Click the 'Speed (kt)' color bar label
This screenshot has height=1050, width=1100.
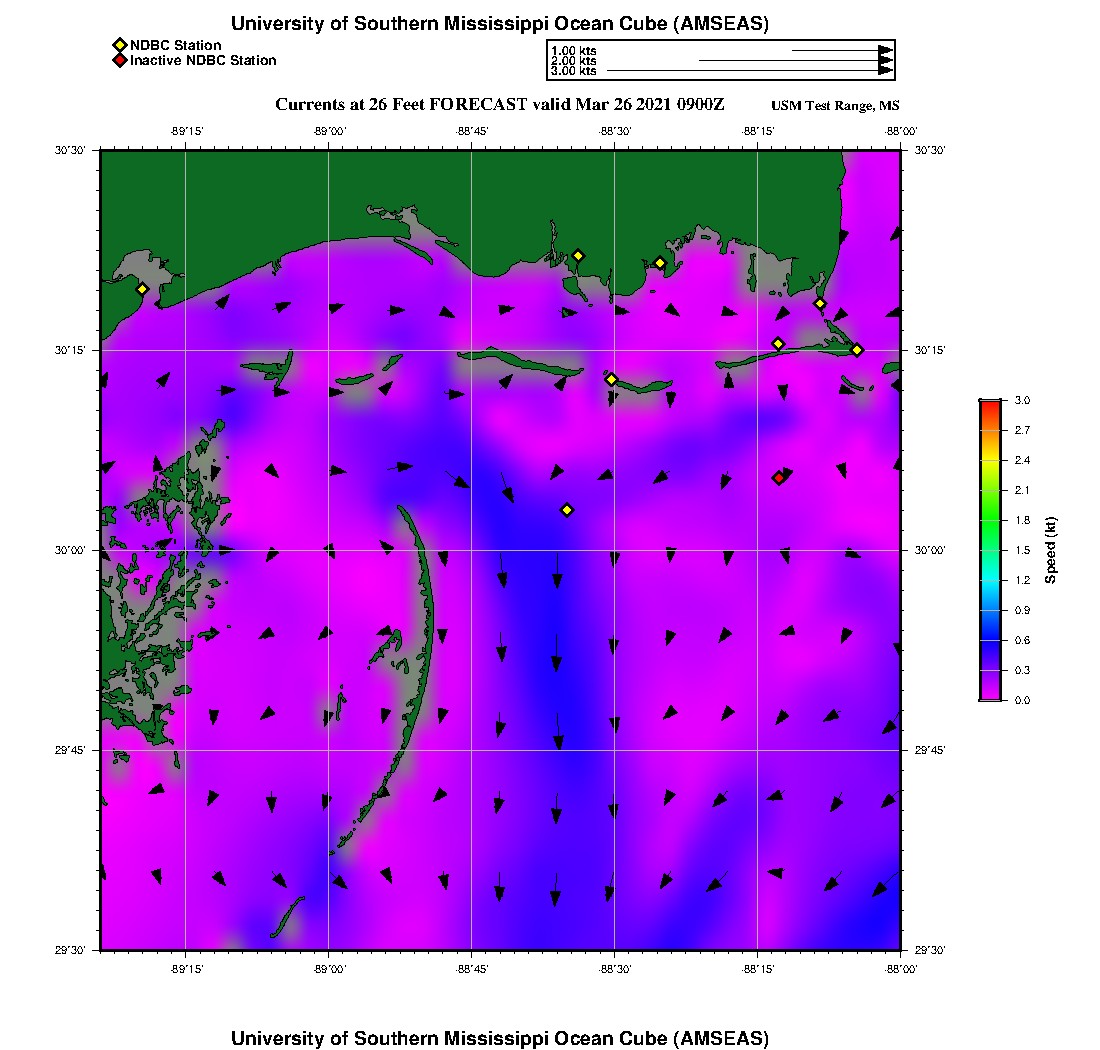tap(1050, 550)
